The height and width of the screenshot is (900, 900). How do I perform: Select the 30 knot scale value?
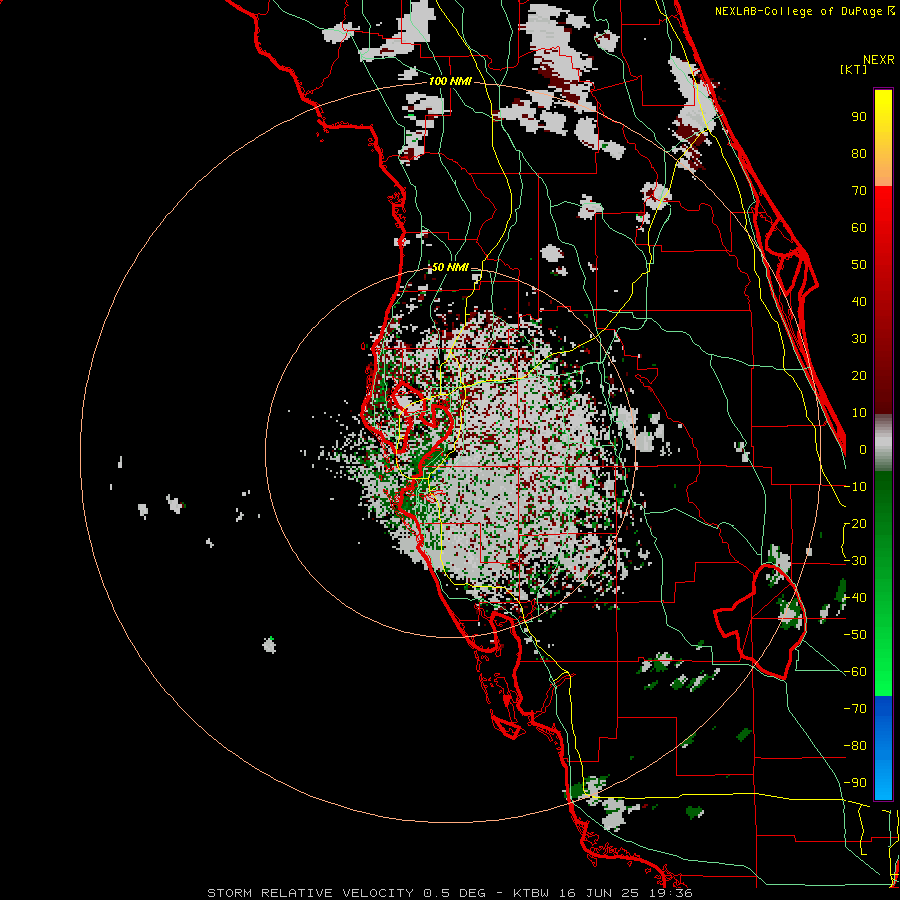tap(859, 339)
